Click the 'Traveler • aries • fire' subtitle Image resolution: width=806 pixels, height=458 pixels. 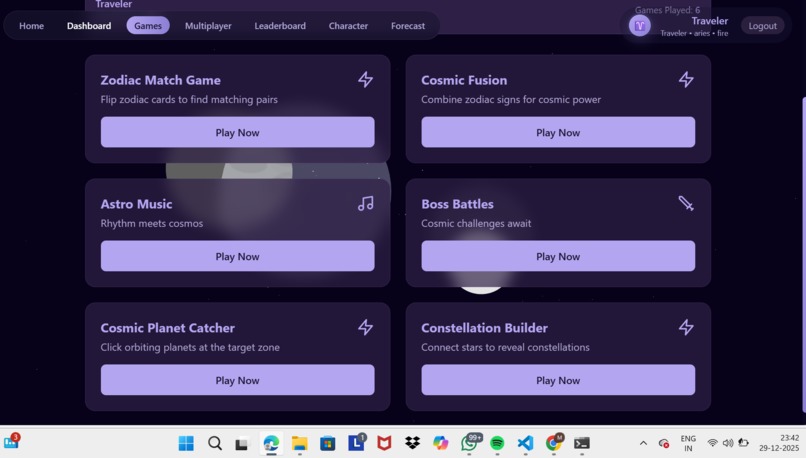(694, 33)
